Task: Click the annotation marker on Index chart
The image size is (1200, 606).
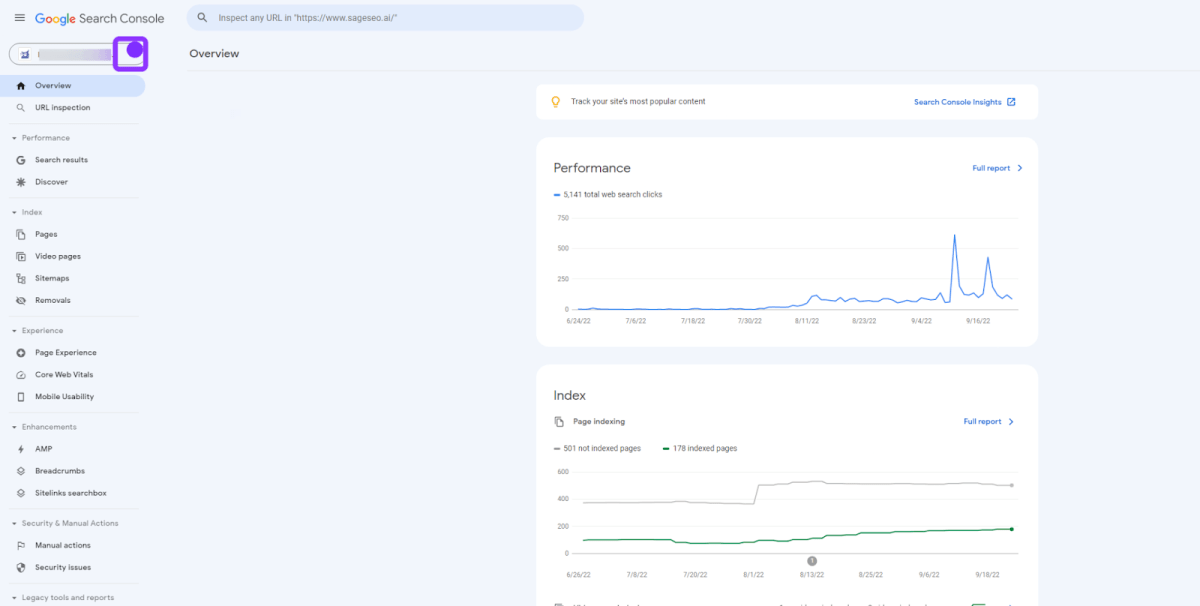Action: click(x=812, y=561)
